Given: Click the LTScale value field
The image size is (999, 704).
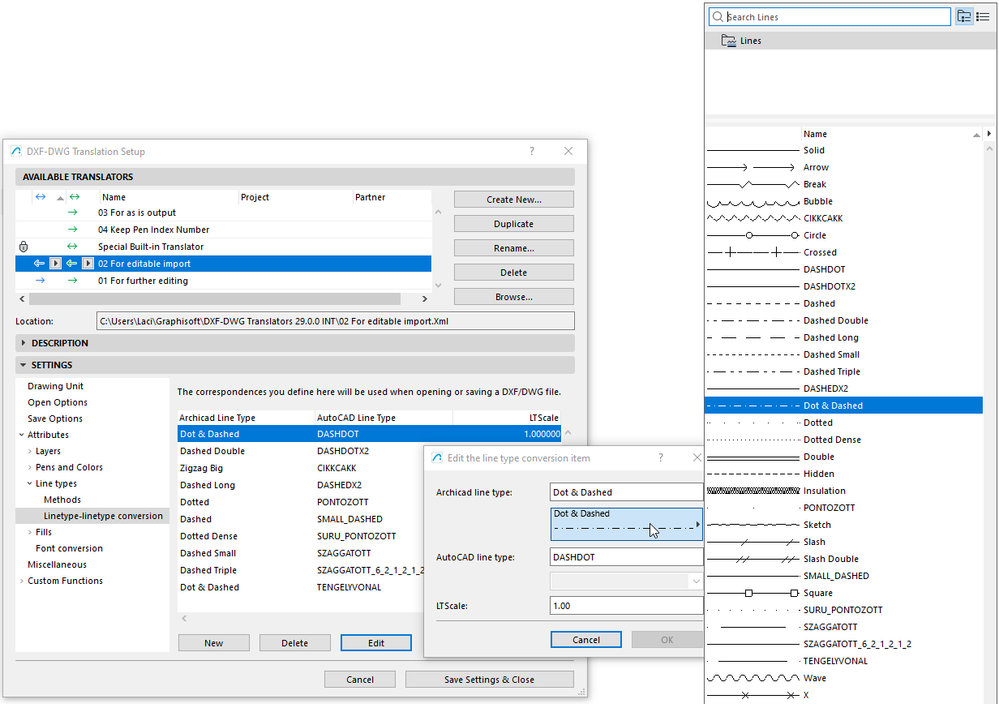Looking at the screenshot, I should [626, 605].
